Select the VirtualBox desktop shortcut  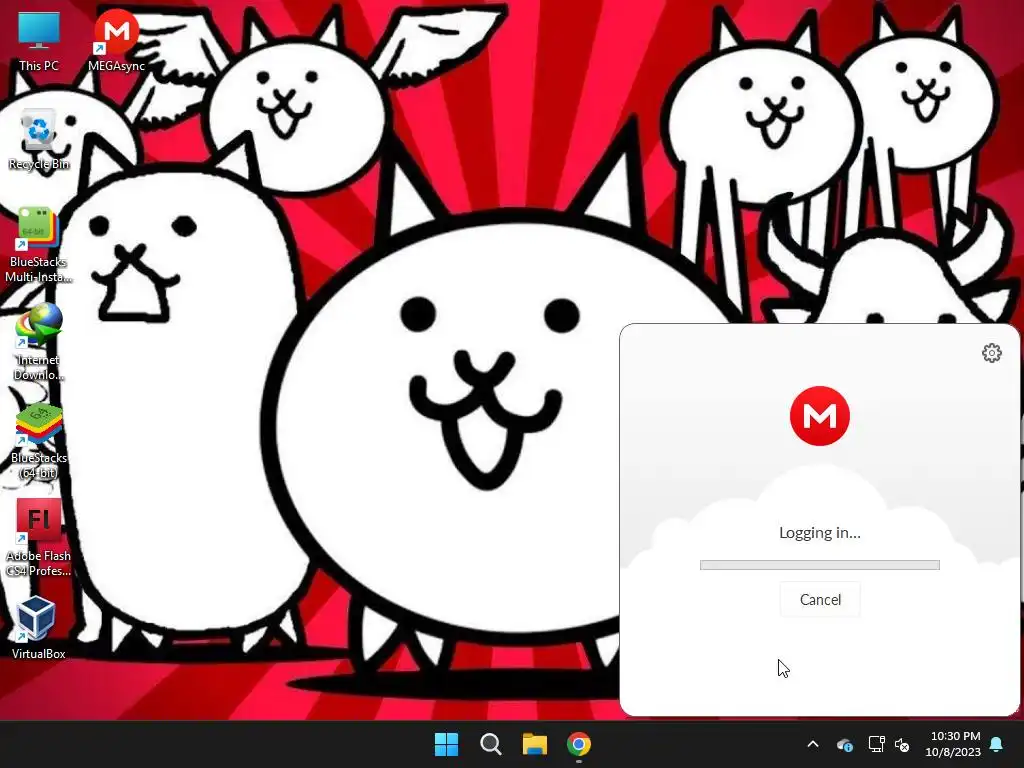point(39,628)
